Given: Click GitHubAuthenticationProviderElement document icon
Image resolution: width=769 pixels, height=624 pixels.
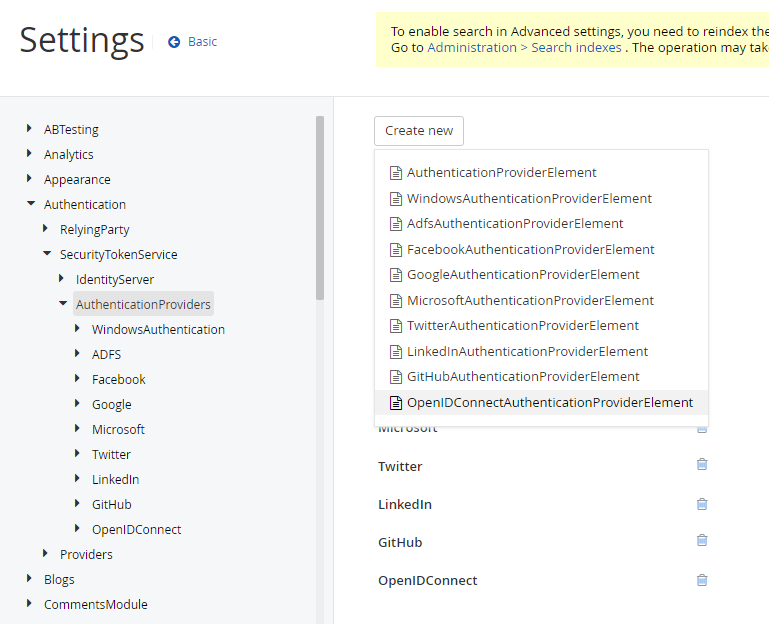Looking at the screenshot, I should click(395, 377).
